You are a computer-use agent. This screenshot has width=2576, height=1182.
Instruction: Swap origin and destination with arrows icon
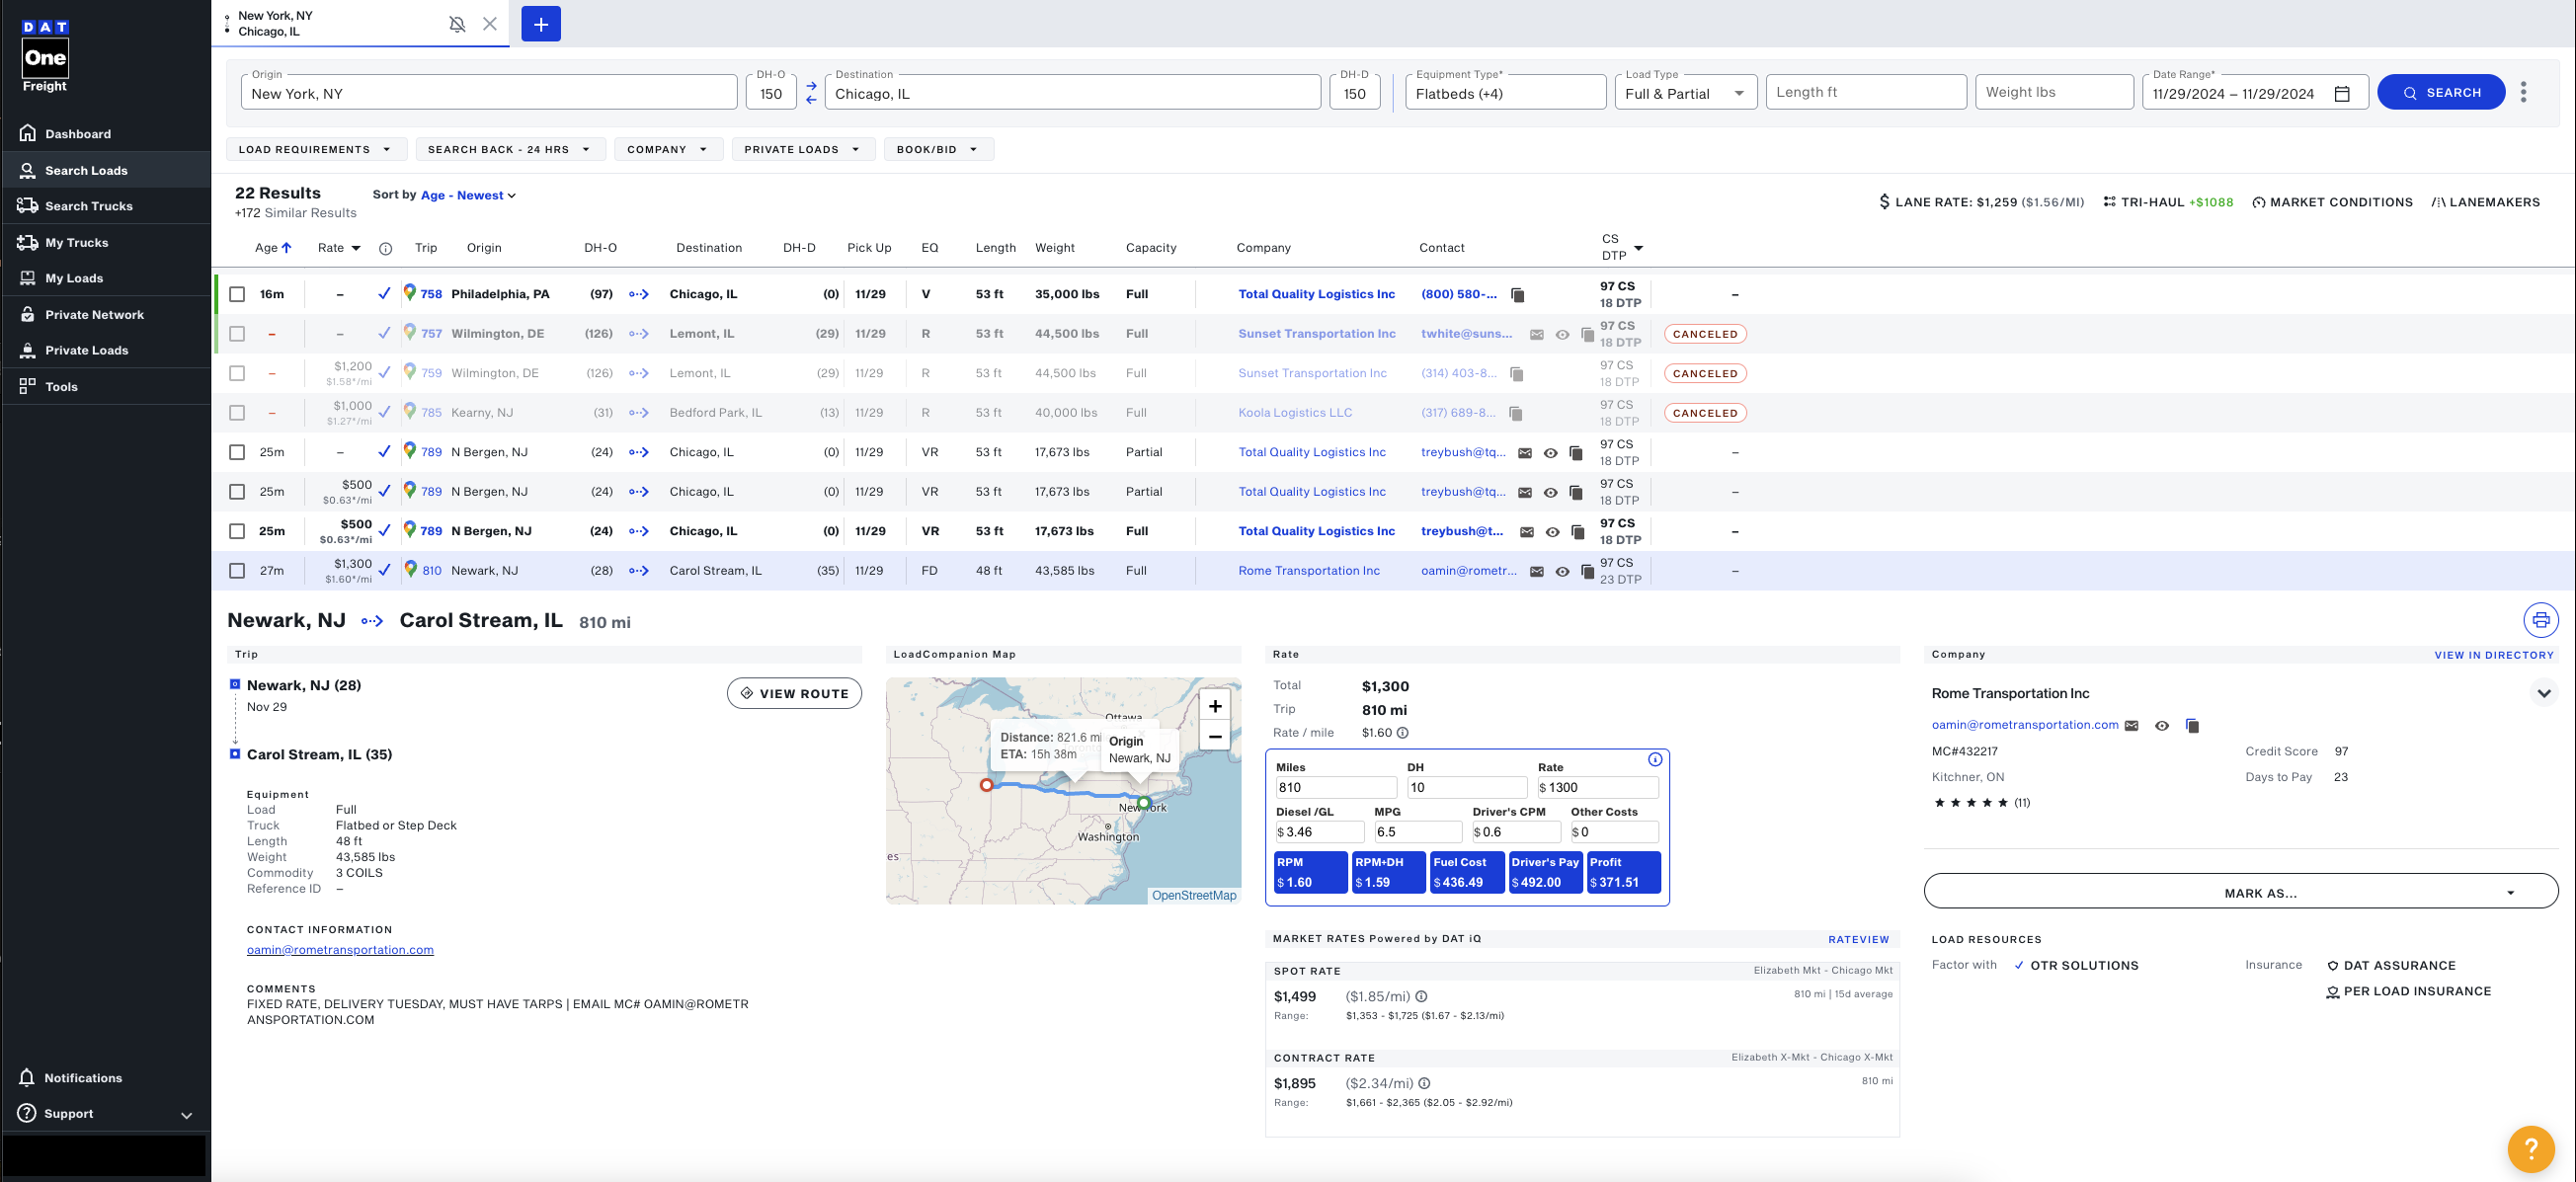coord(811,93)
